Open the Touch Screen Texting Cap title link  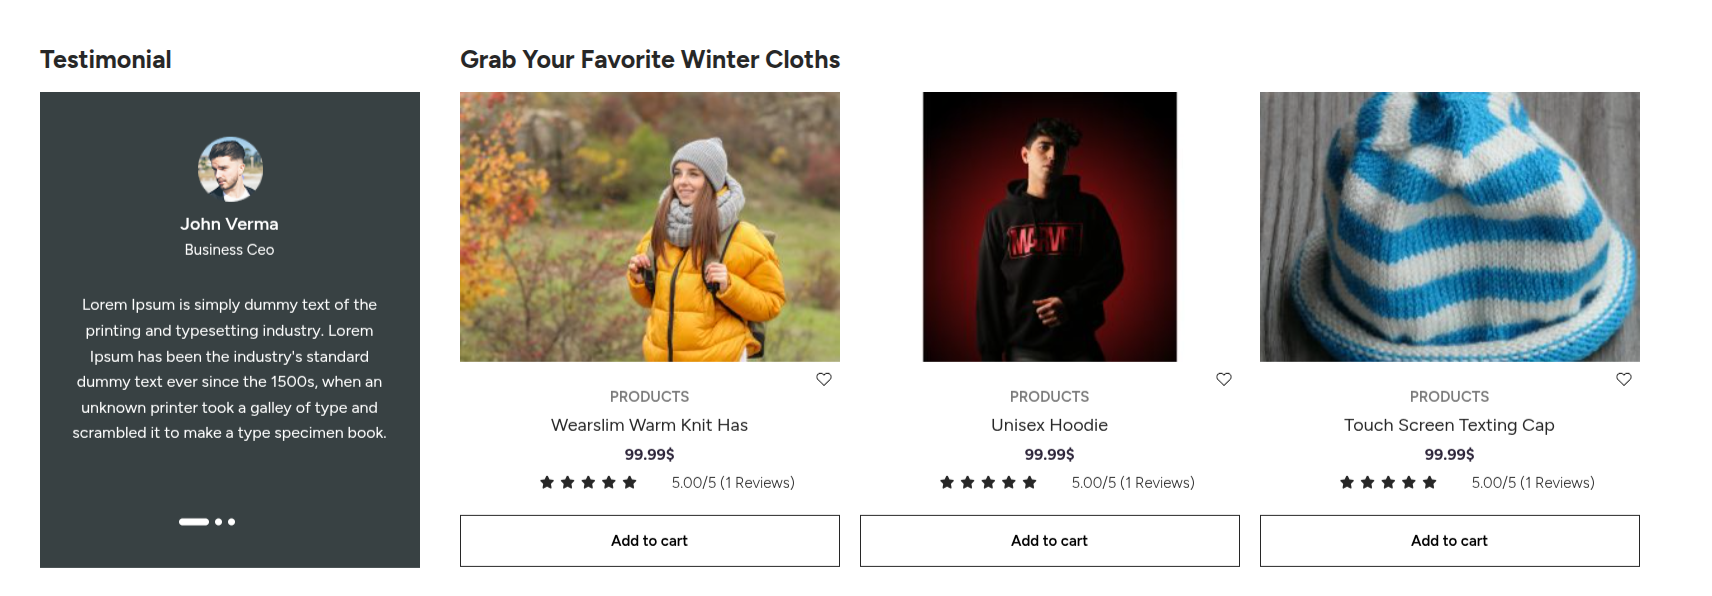tap(1450, 425)
